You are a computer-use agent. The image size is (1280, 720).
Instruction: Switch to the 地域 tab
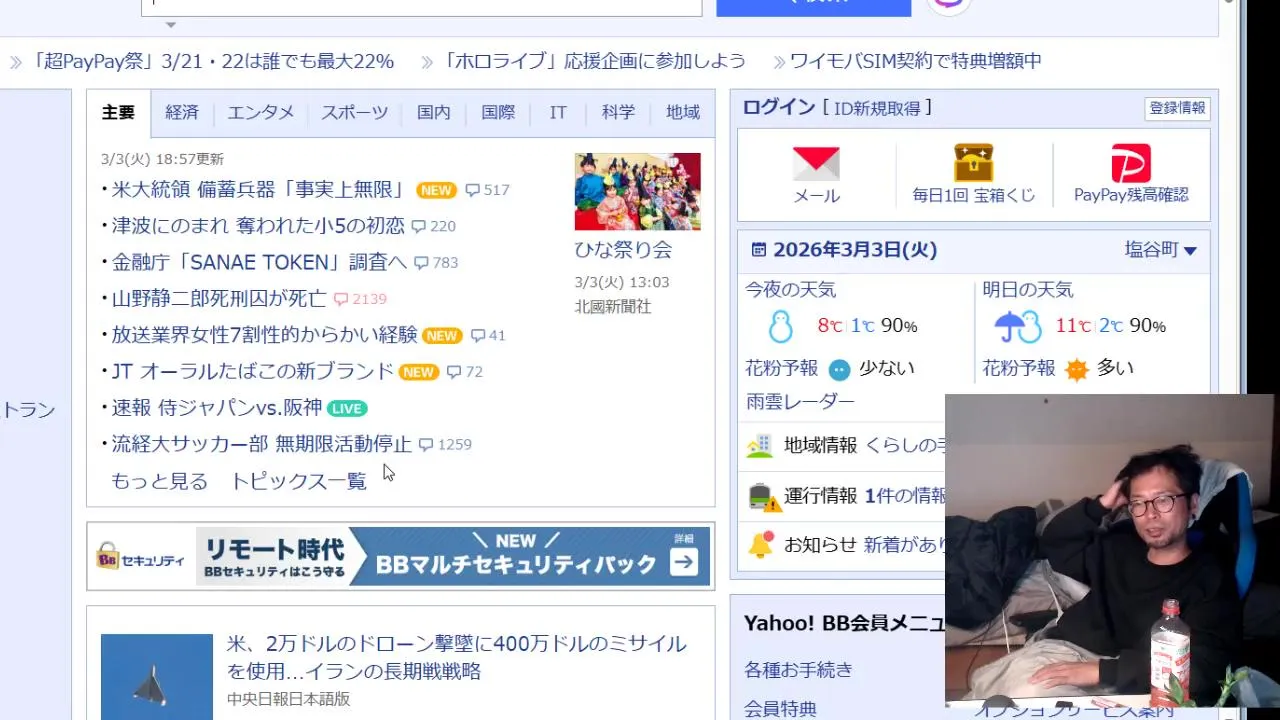683,113
